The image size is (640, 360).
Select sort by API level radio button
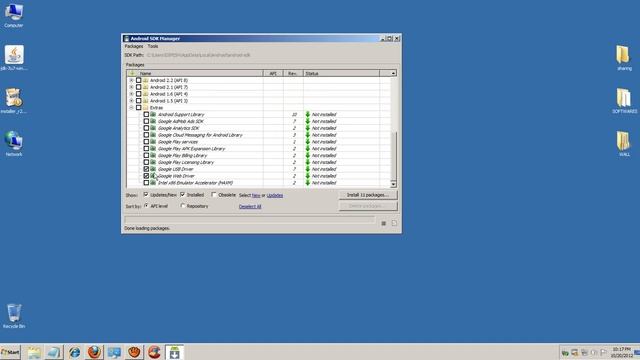pos(146,206)
